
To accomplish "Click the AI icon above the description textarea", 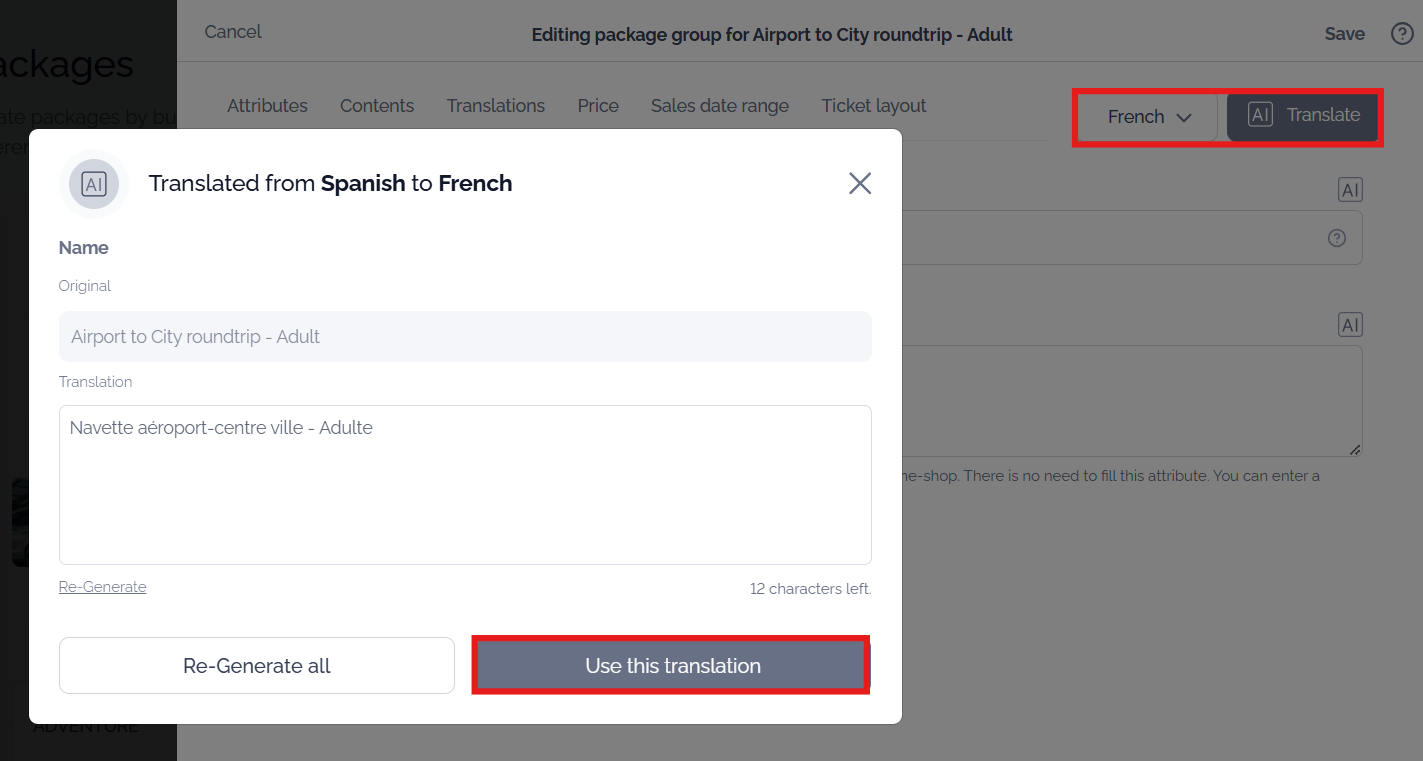I will pyautogui.click(x=1350, y=325).
